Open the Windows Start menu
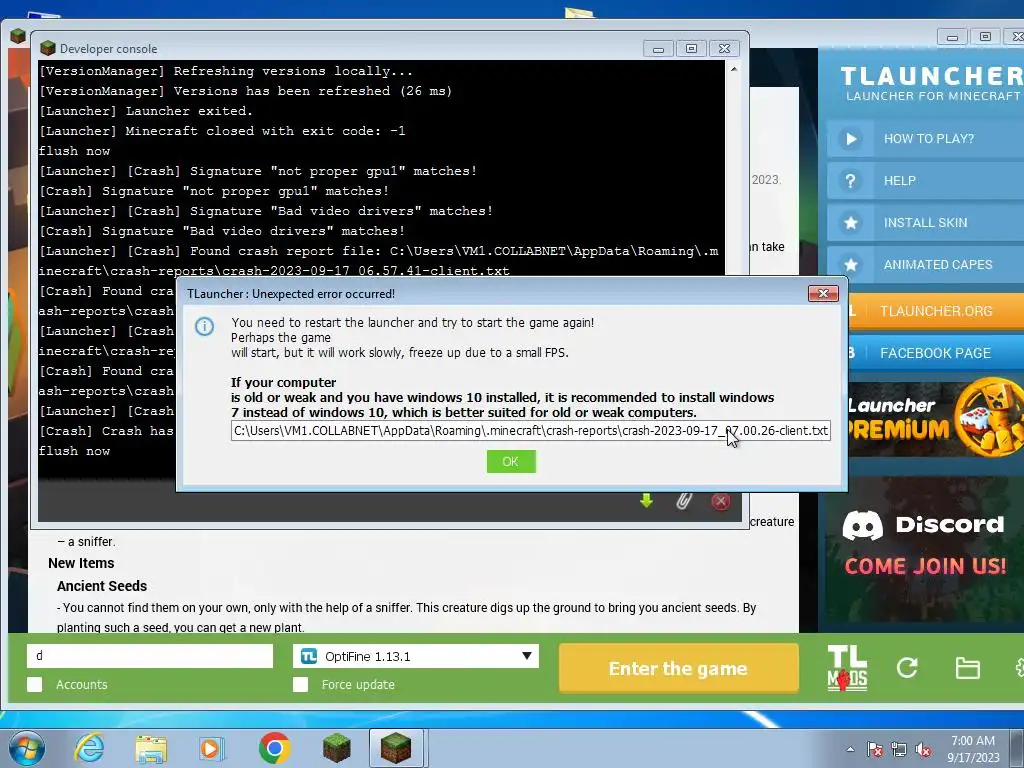The width and height of the screenshot is (1024, 768). [27, 748]
